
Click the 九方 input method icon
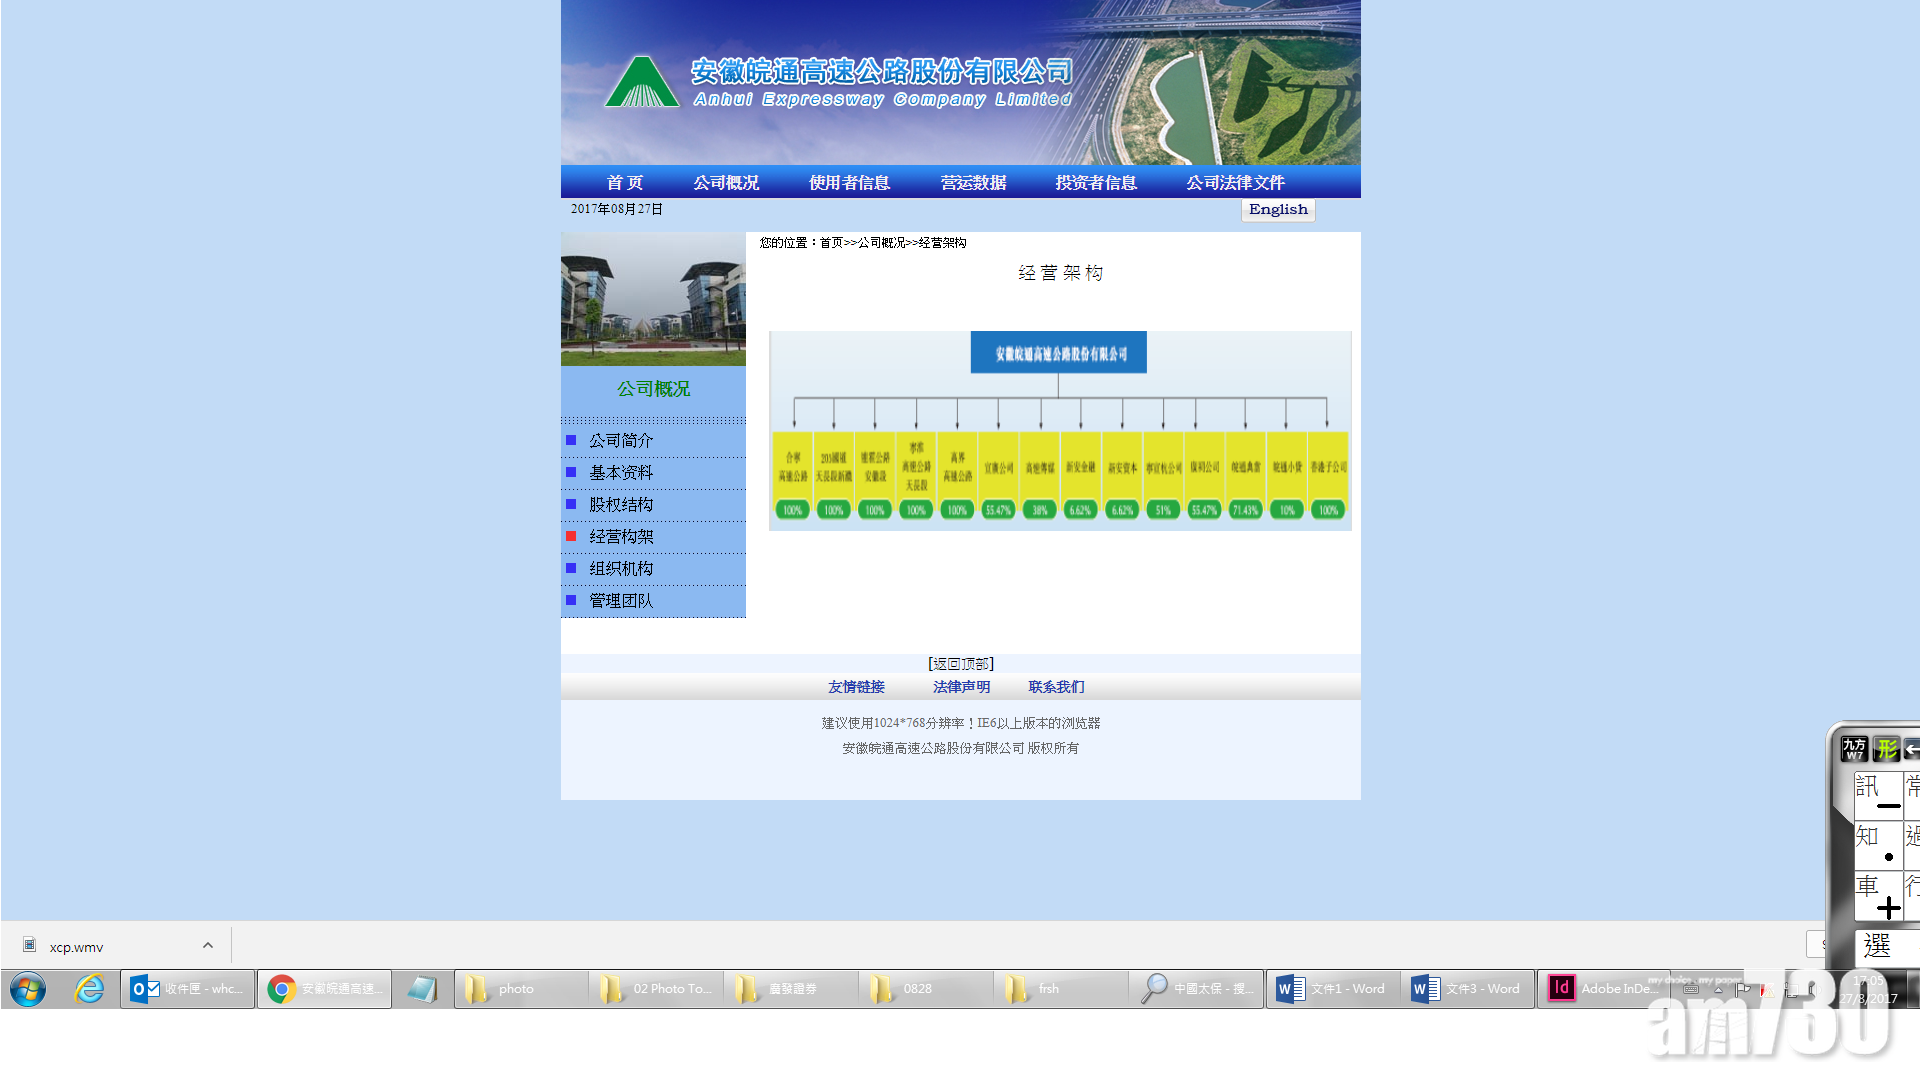[x=1854, y=748]
